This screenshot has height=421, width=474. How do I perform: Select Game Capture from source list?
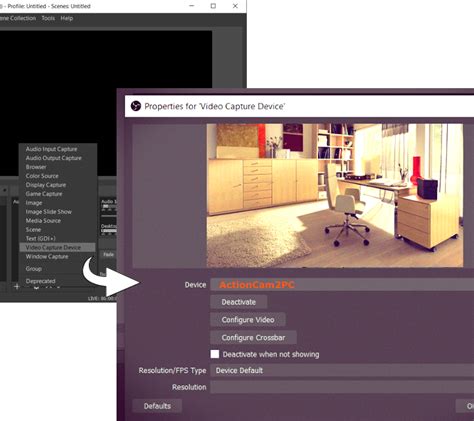coord(44,194)
